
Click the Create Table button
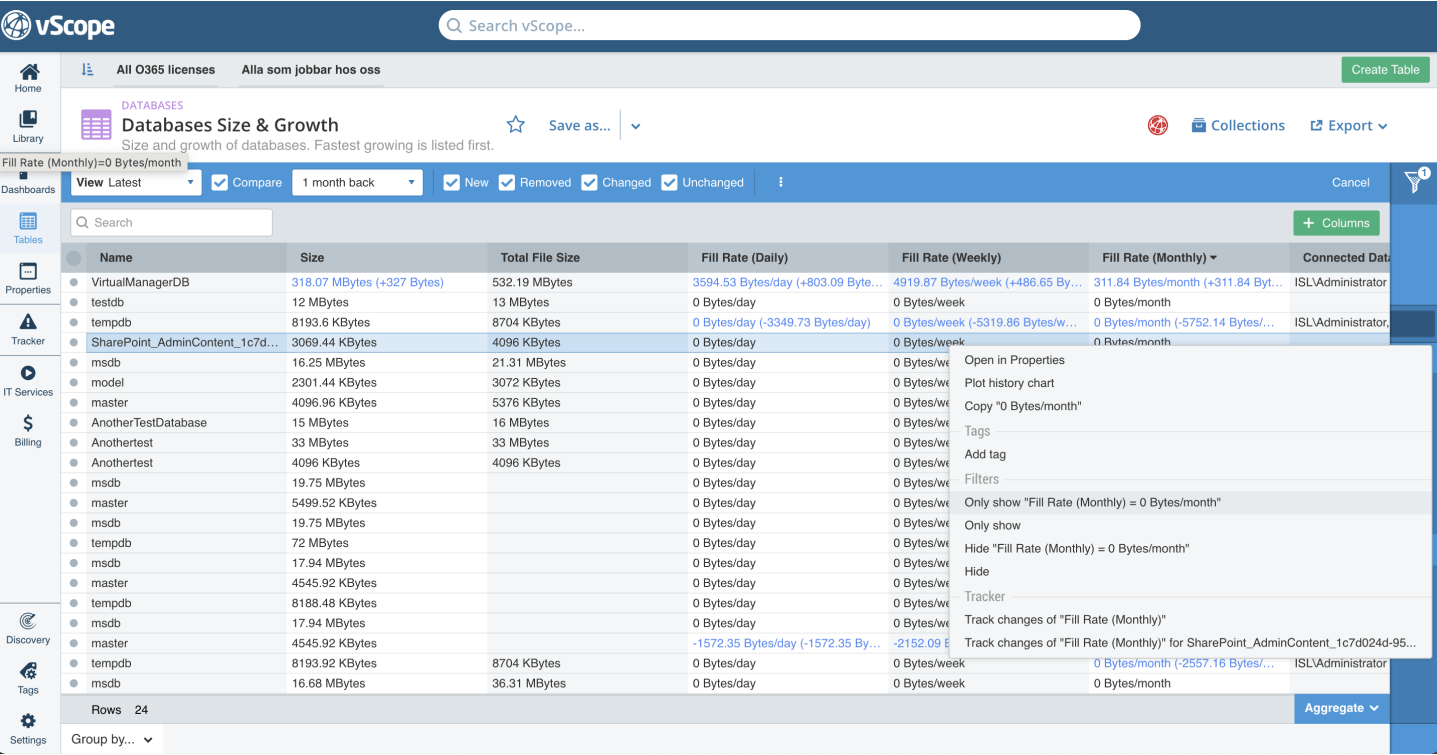pos(1385,70)
